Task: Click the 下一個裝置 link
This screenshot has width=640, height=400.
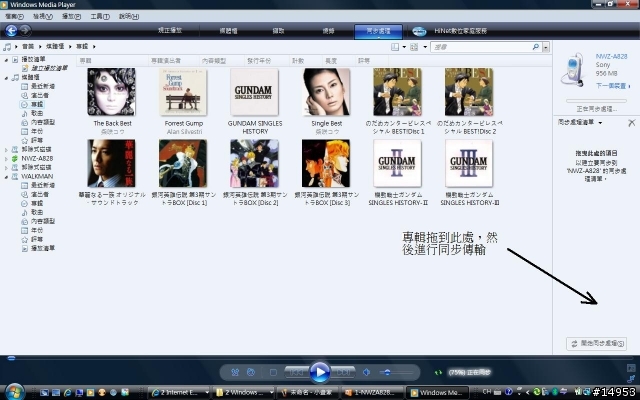Action: coord(613,86)
